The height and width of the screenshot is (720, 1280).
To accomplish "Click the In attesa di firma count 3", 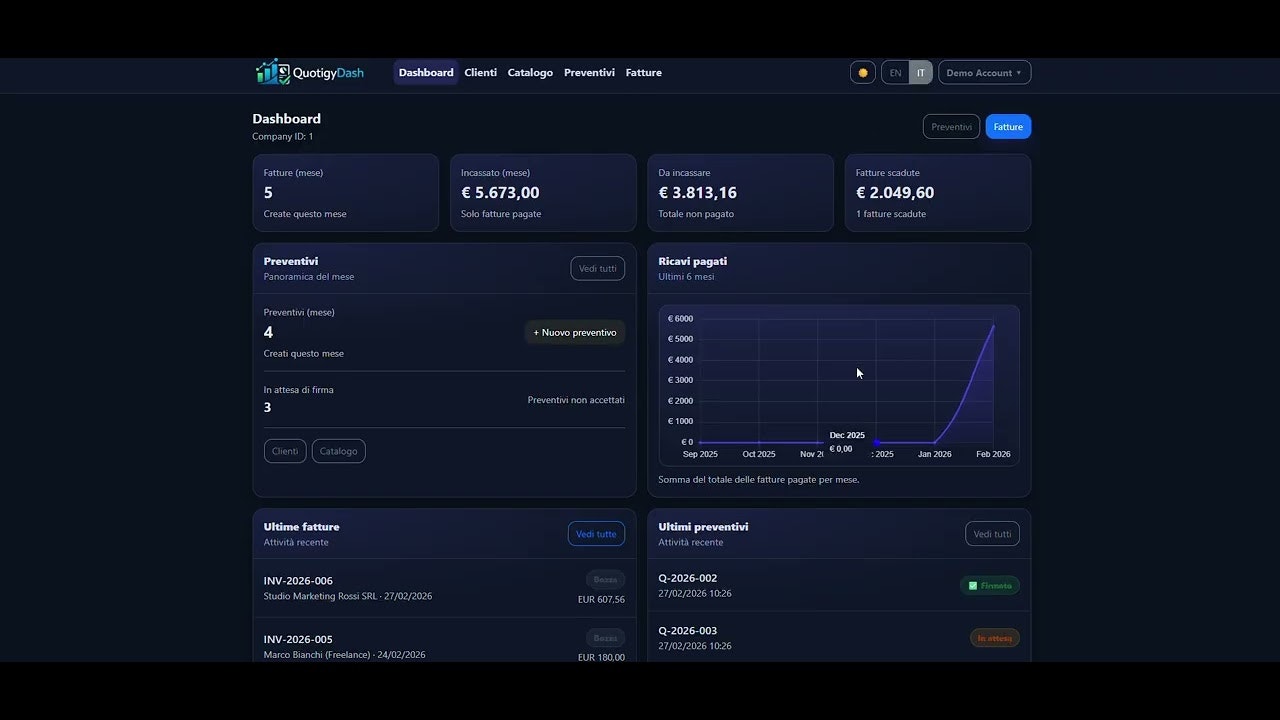I will 267,407.
